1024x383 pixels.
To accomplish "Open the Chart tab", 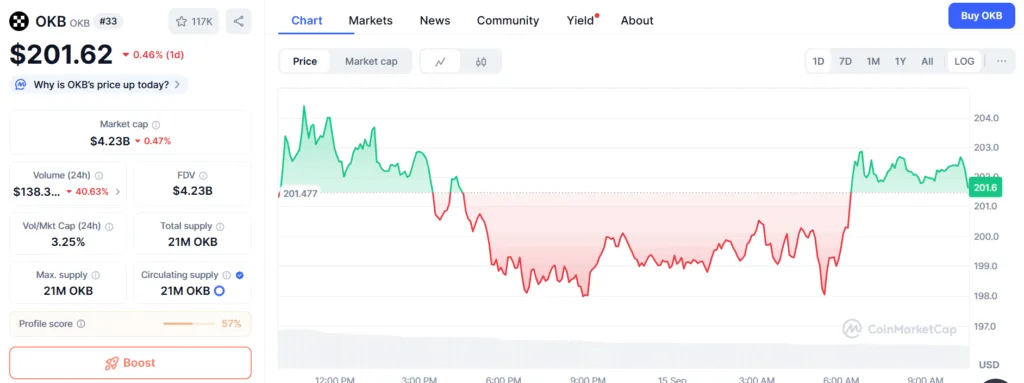I will tap(307, 20).
